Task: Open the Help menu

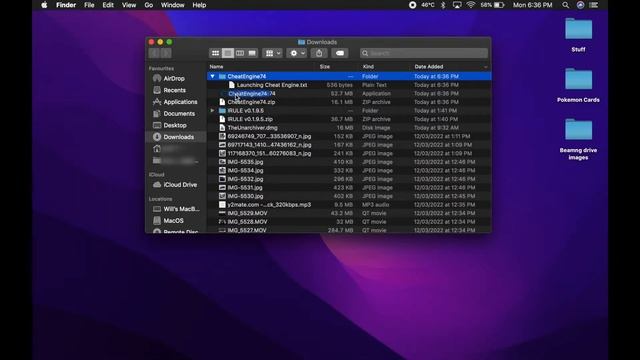Action: 199,5
